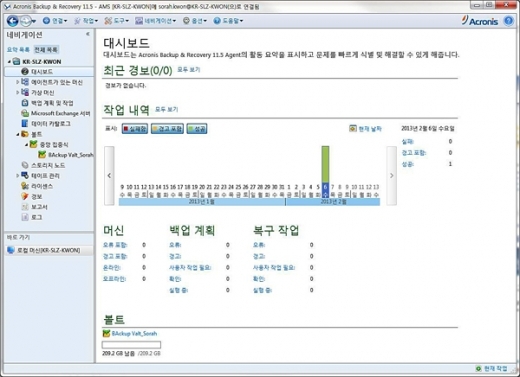Click 모두 보기 next to 작업 내역
The image size is (520, 377).
(x=166, y=109)
